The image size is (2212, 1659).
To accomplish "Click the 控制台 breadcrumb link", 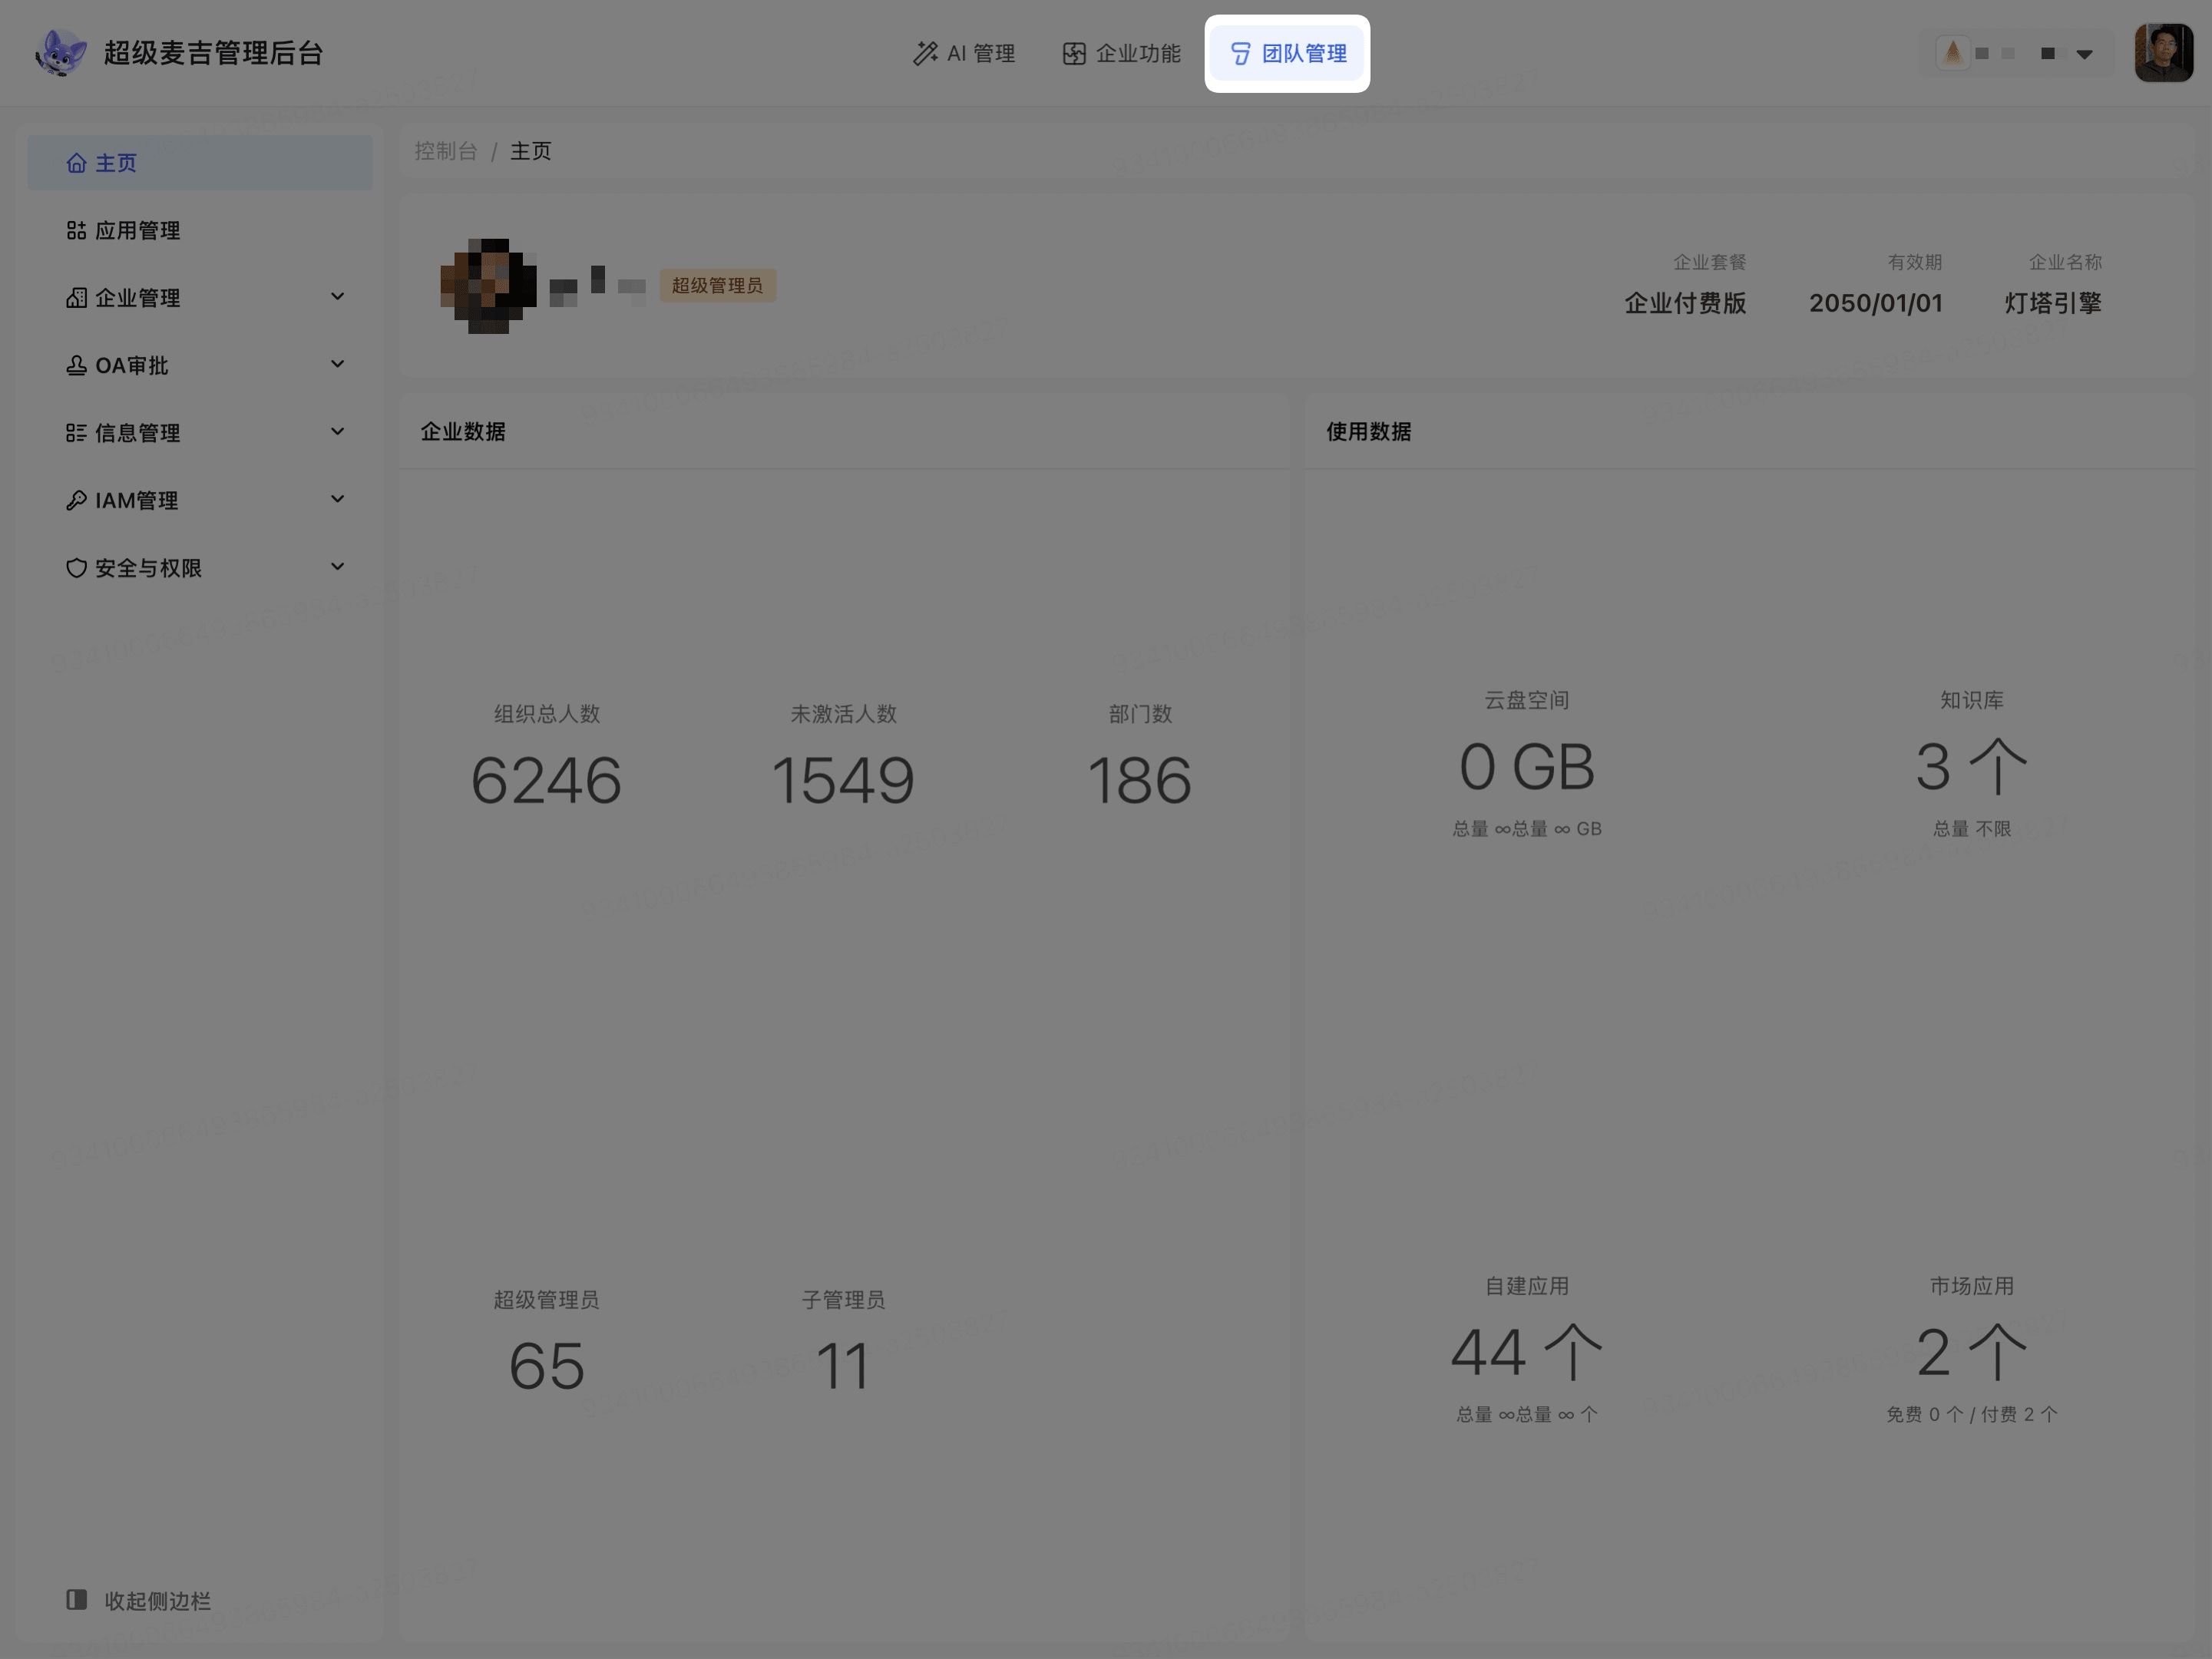I will pyautogui.click(x=446, y=151).
